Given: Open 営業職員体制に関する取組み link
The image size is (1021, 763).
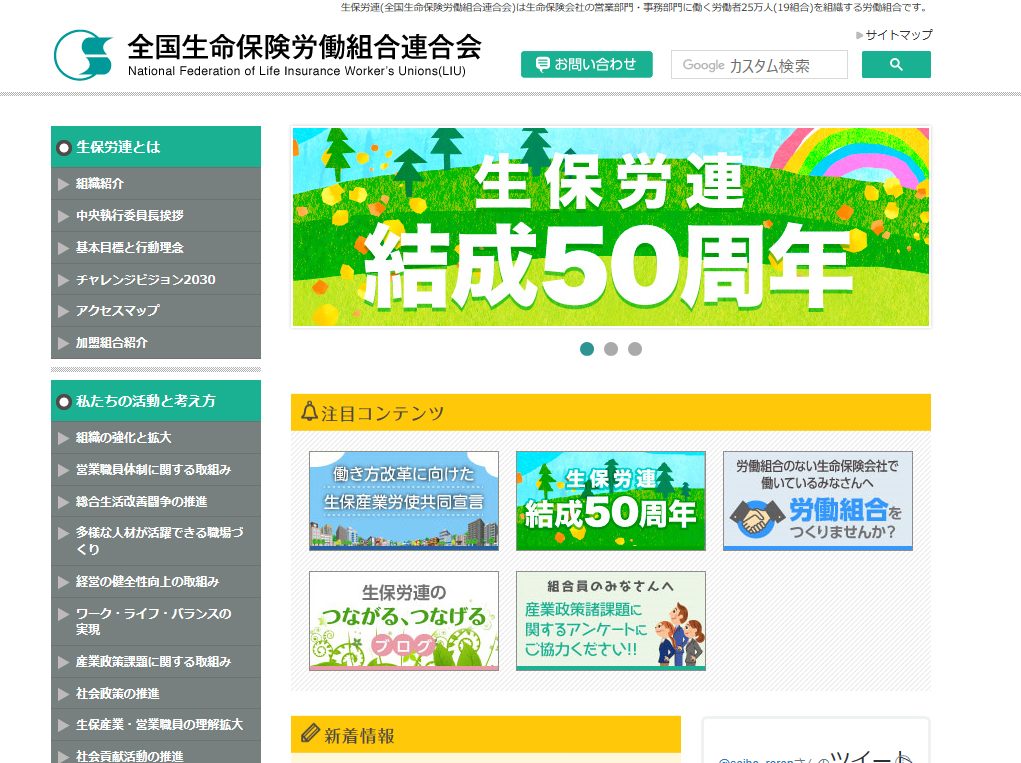Looking at the screenshot, I should 156,469.
